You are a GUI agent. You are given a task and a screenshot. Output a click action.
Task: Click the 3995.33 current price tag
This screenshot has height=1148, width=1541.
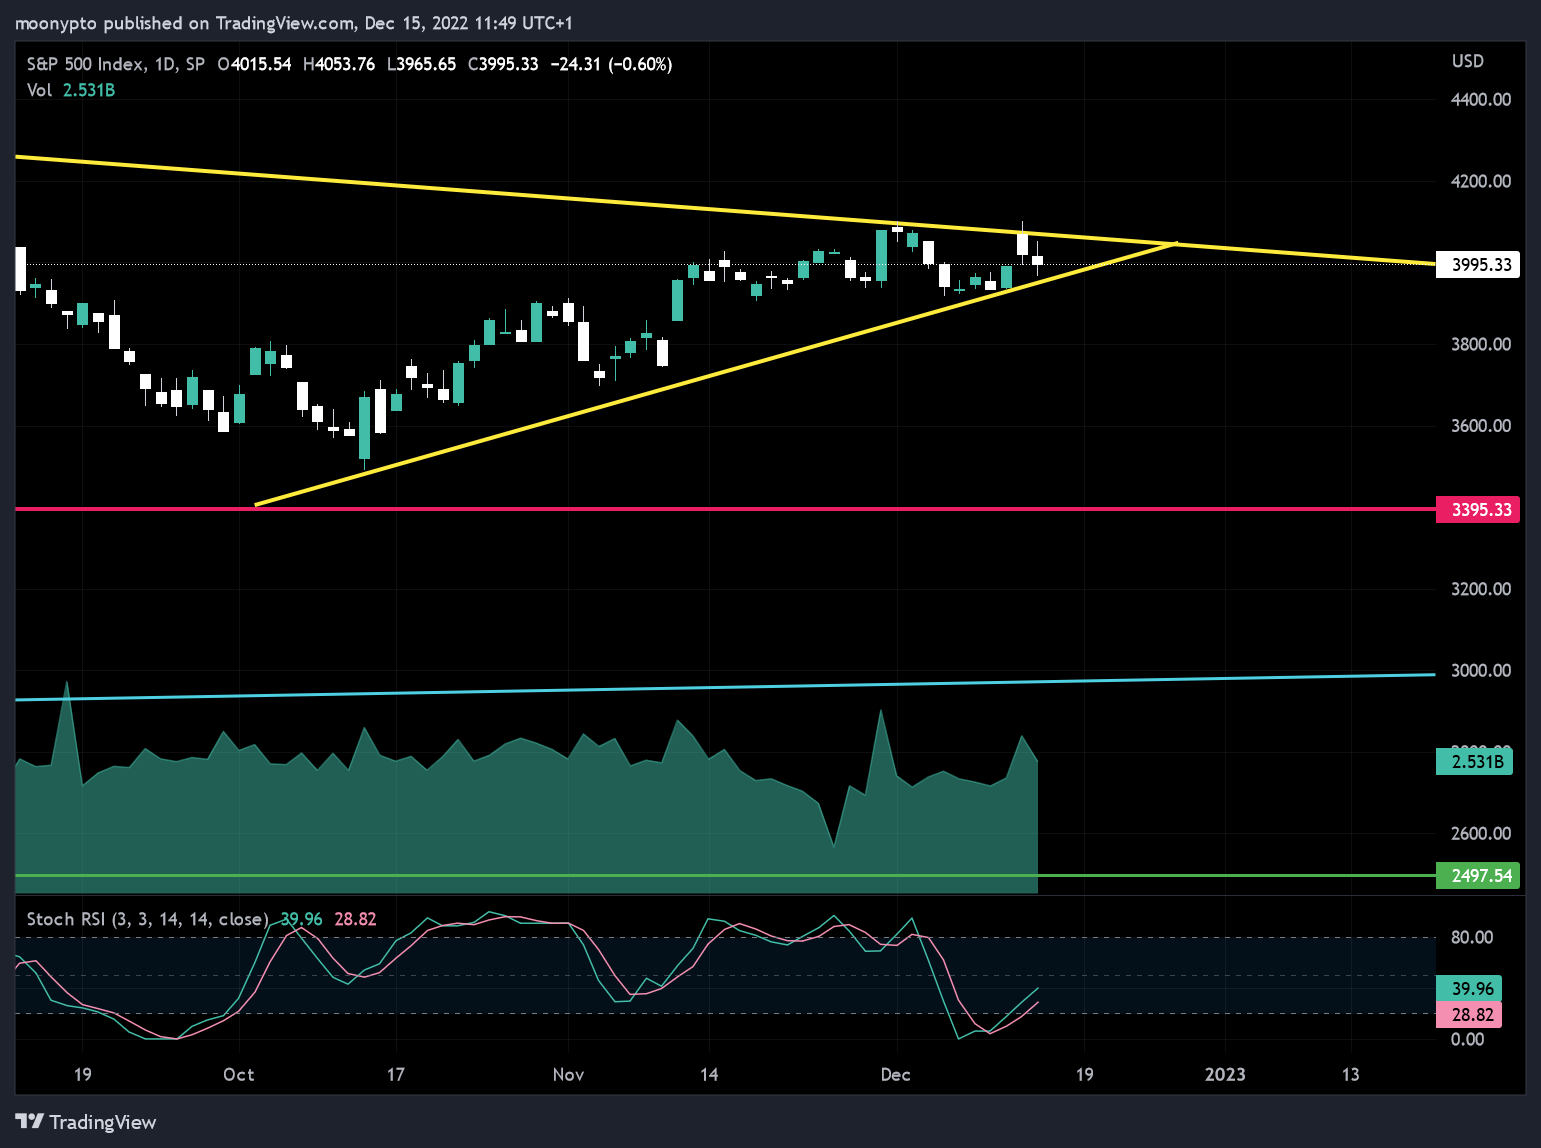[x=1478, y=265]
